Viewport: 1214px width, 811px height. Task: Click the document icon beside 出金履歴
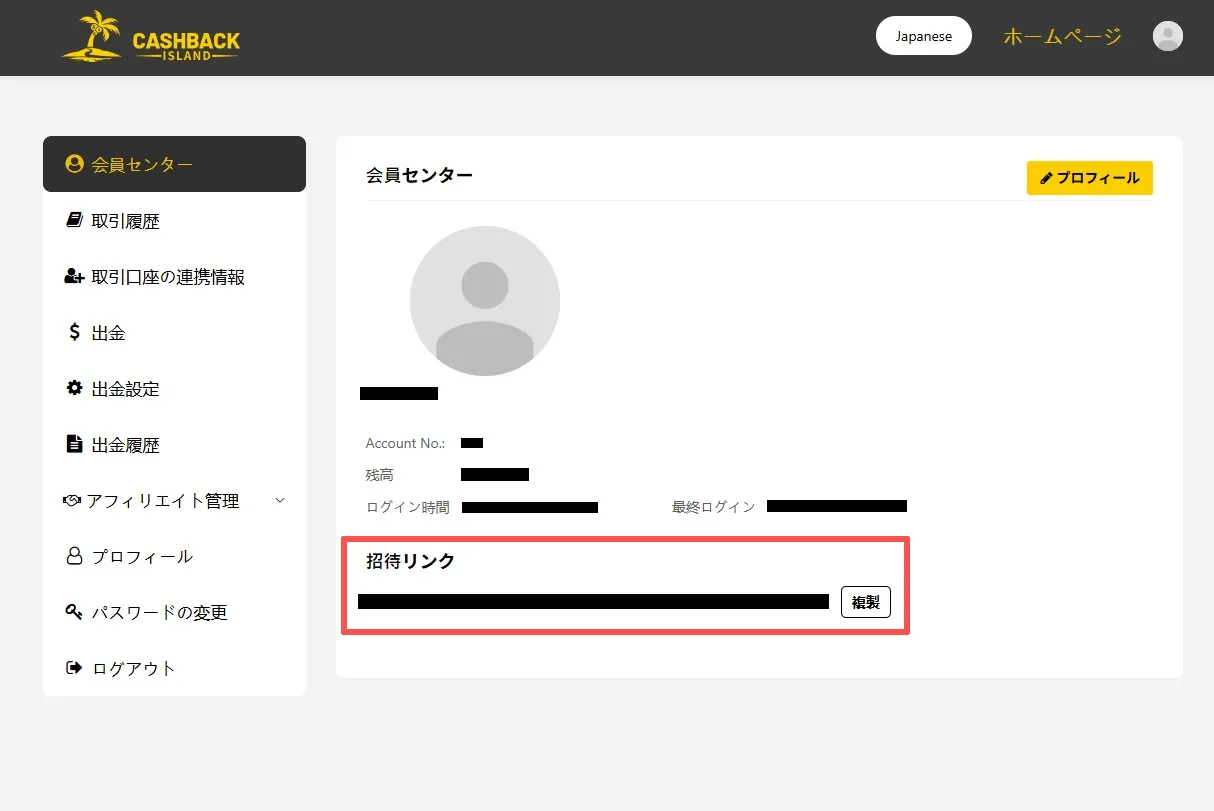click(74, 445)
